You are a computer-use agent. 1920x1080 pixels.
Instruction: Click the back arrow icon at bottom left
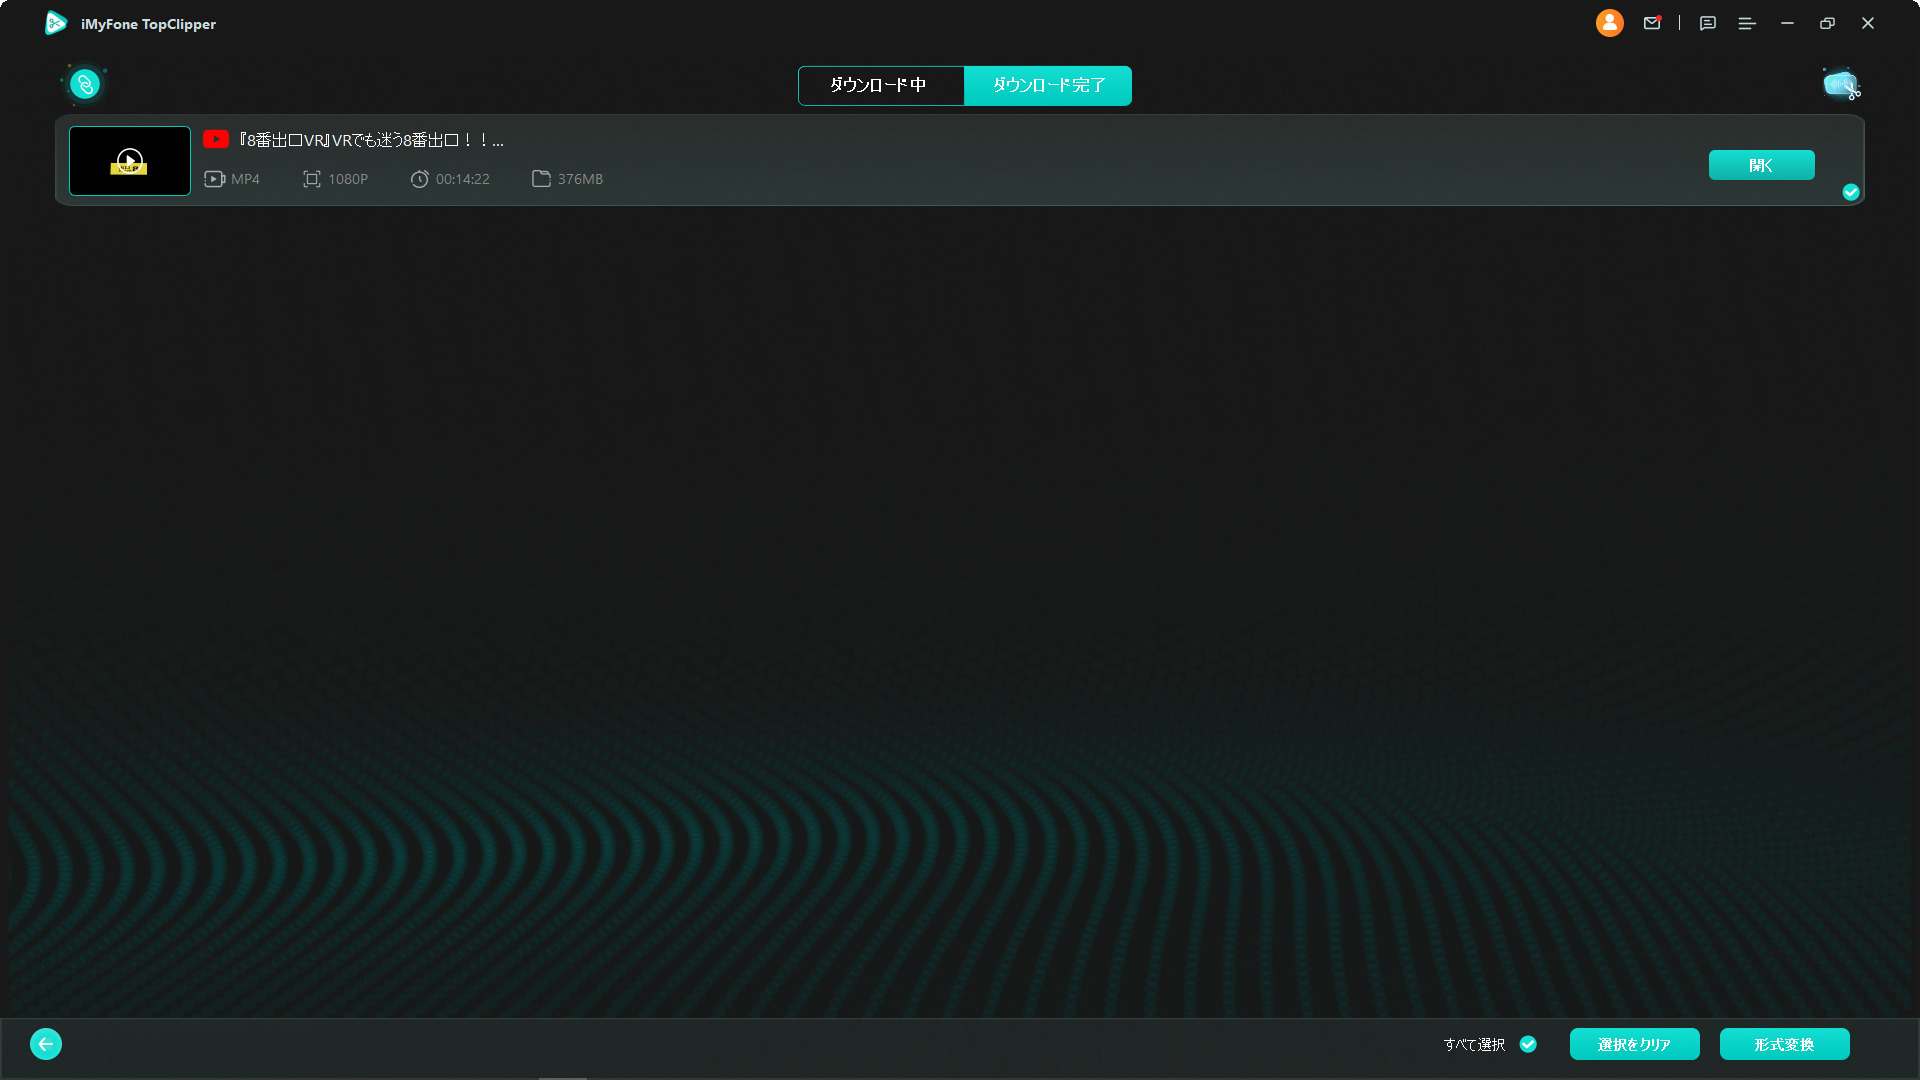tap(46, 1044)
